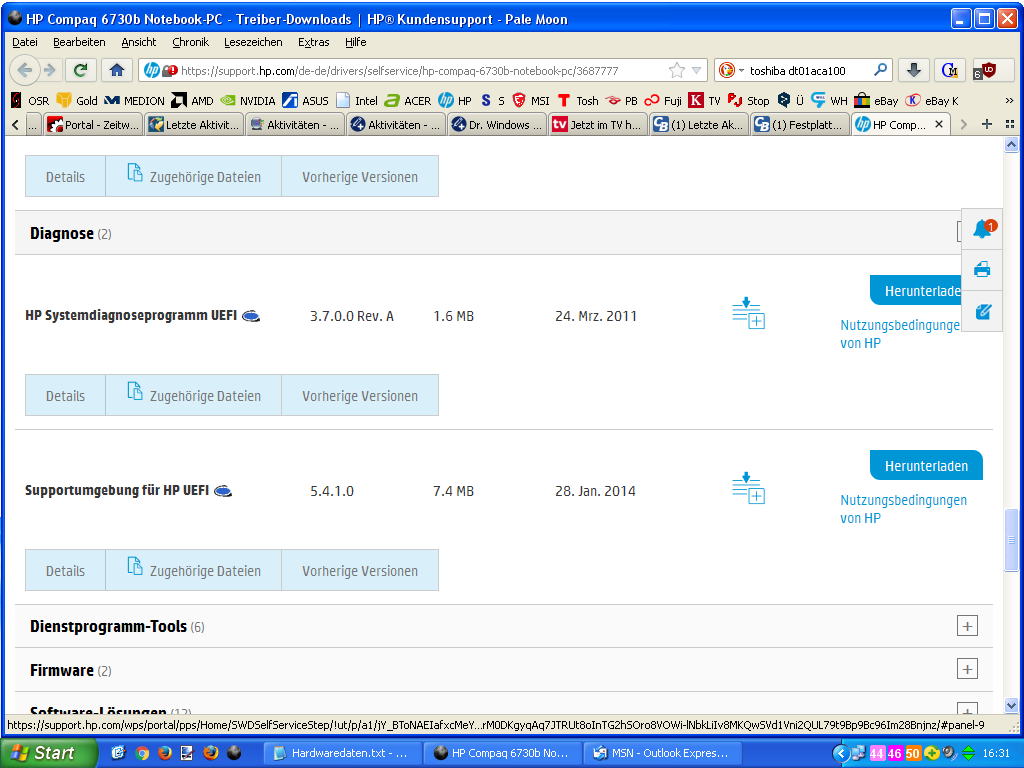This screenshot has height=768, width=1024.
Task: Open the Hilfe menu
Action: pos(355,42)
